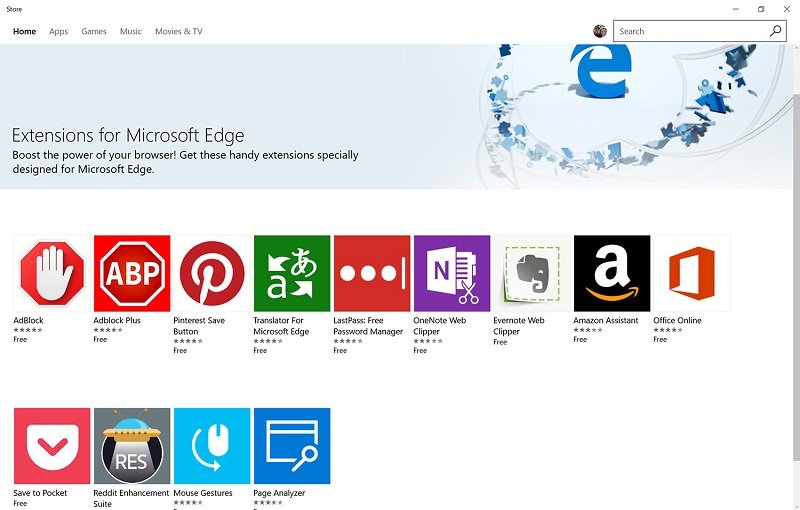Open the Mouse Gestures icon
800x510 pixels.
tap(212, 446)
